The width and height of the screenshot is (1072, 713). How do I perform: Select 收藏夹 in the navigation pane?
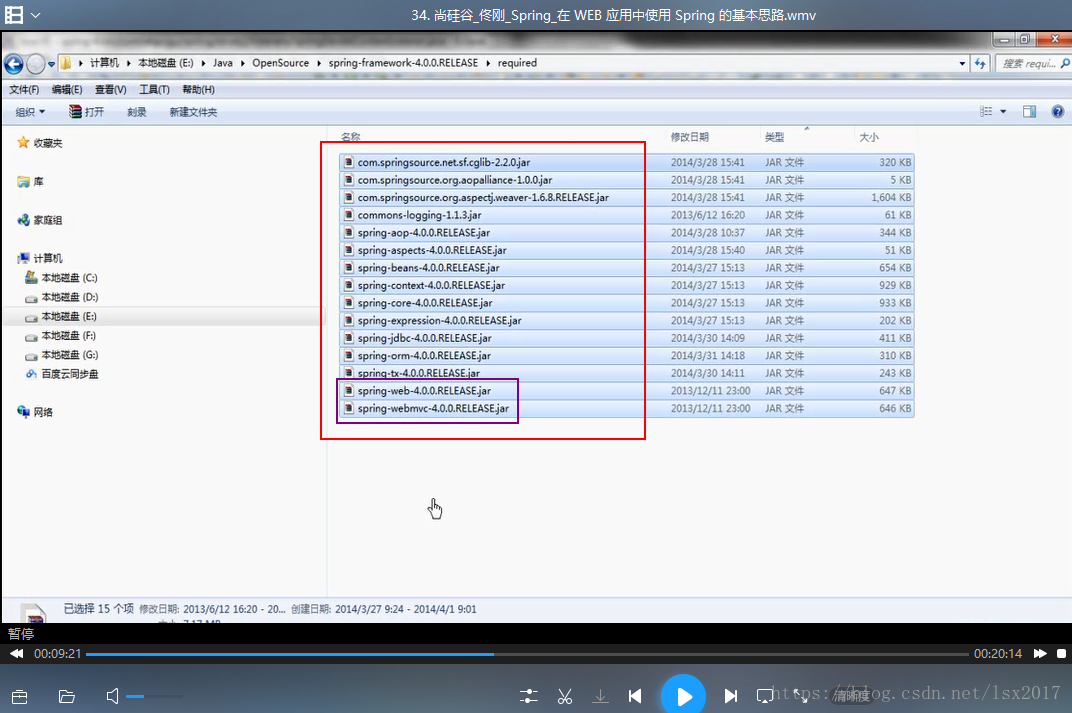tap(48, 143)
